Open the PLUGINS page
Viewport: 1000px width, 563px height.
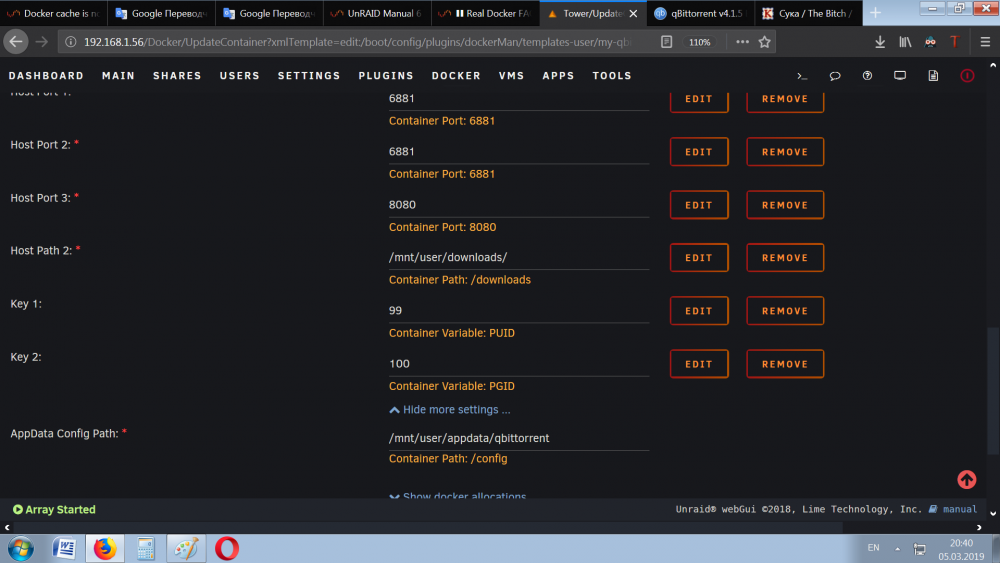[x=386, y=76]
